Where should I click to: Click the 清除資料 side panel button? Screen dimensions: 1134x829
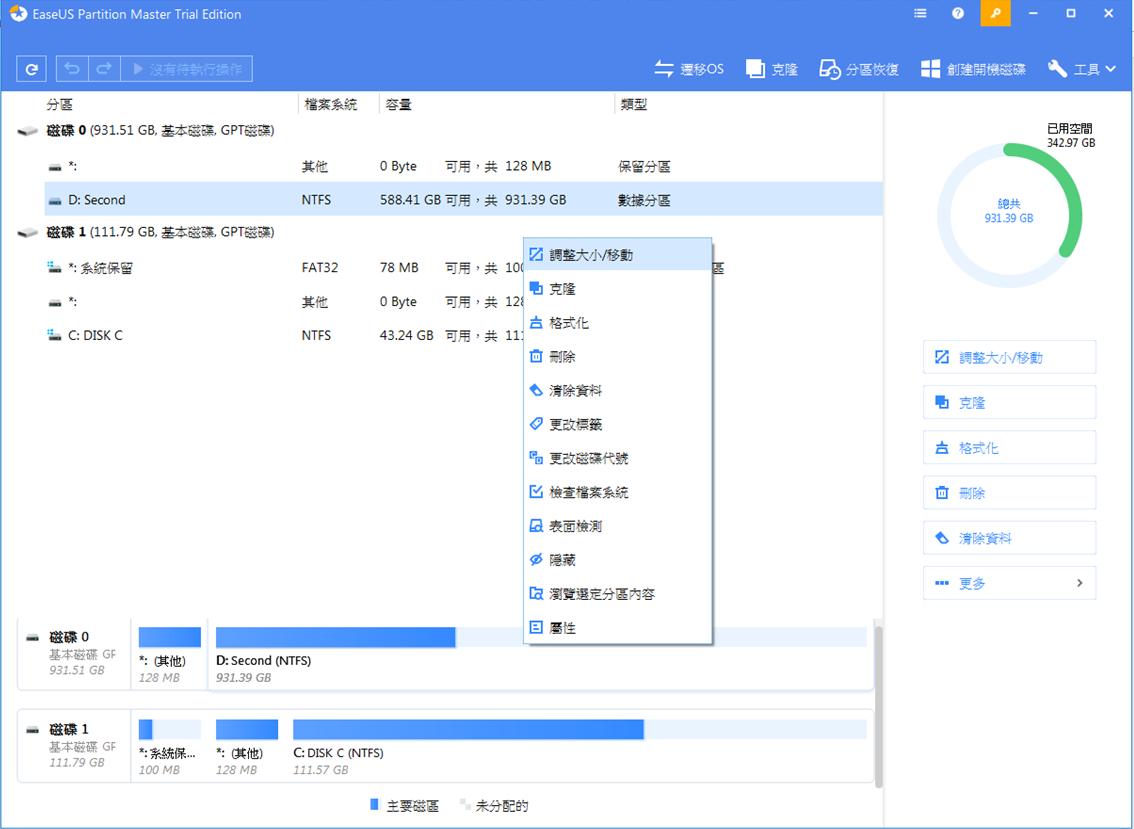pyautogui.click(x=1009, y=538)
